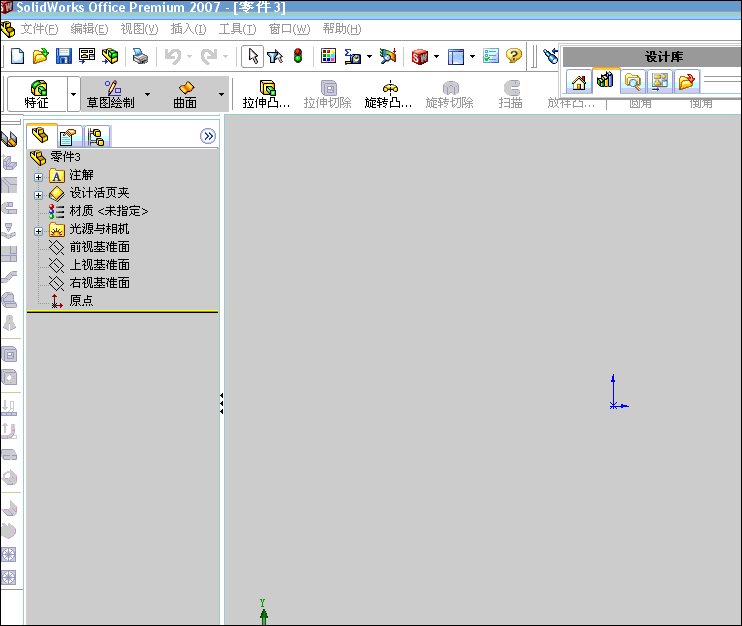742x626 pixels.
Task: Click the Design Library file explorer folder icon
Action: click(687, 82)
